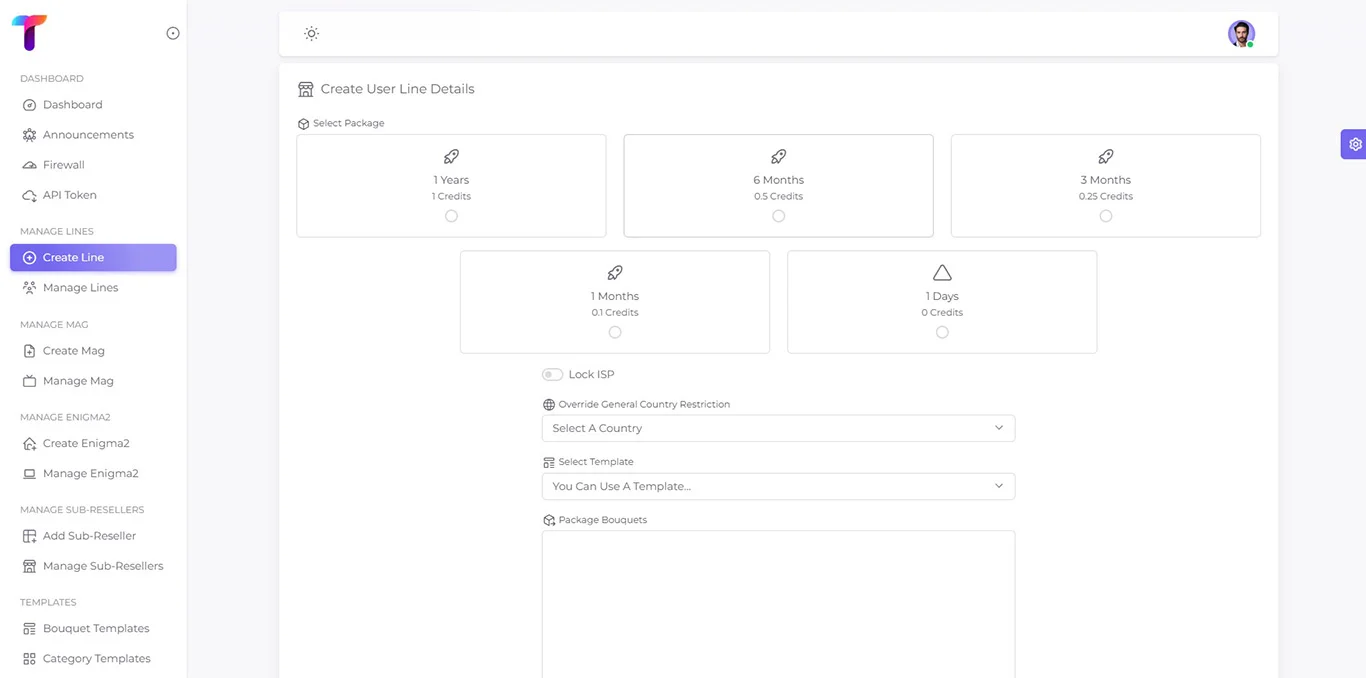
Task: Open the floating settings gear panel
Action: point(1354,144)
